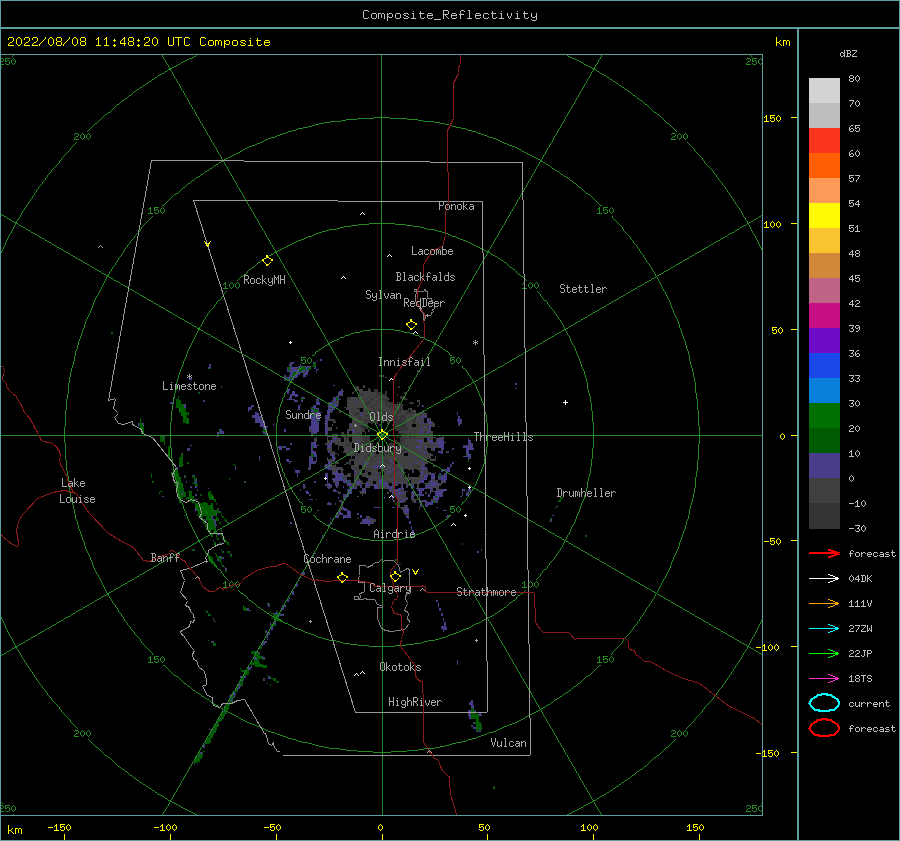Click the ThreeHills label

click(503, 437)
